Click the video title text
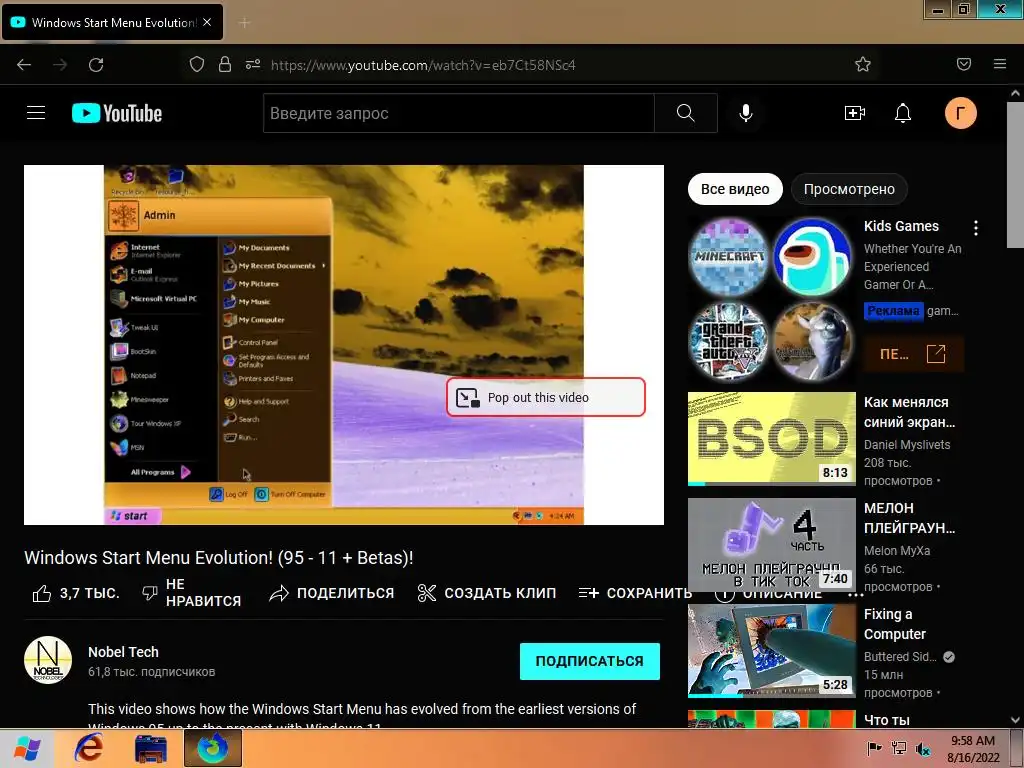1024x768 pixels. [219, 558]
